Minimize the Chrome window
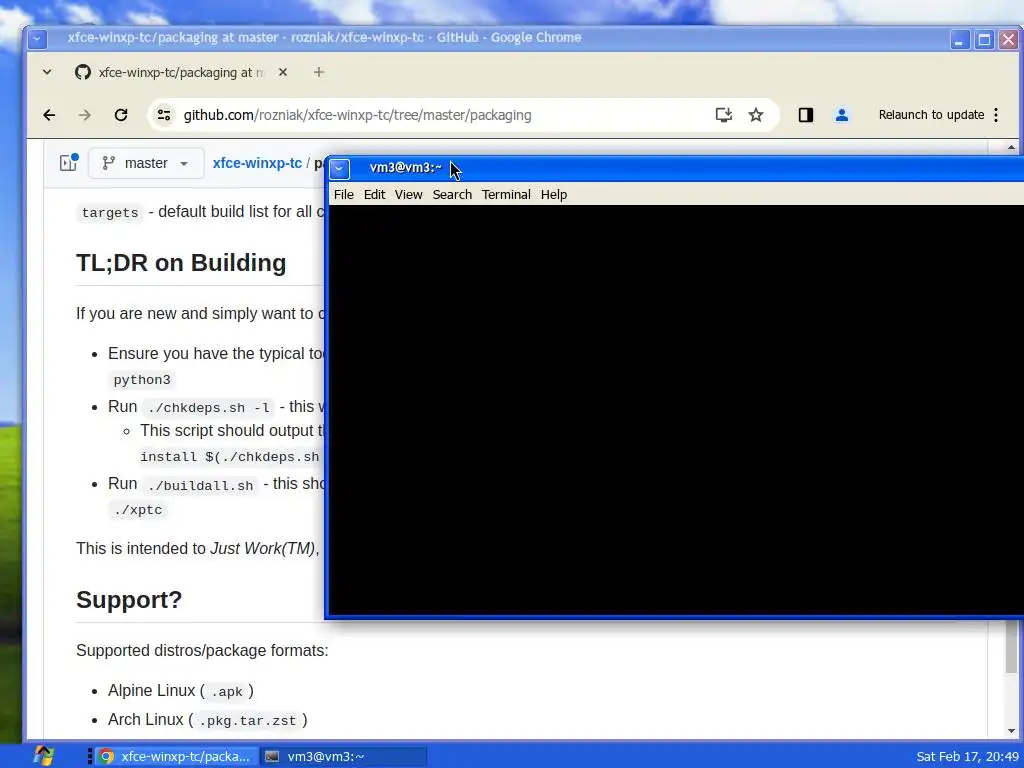Screen dimensions: 1024x768 [x=959, y=40]
